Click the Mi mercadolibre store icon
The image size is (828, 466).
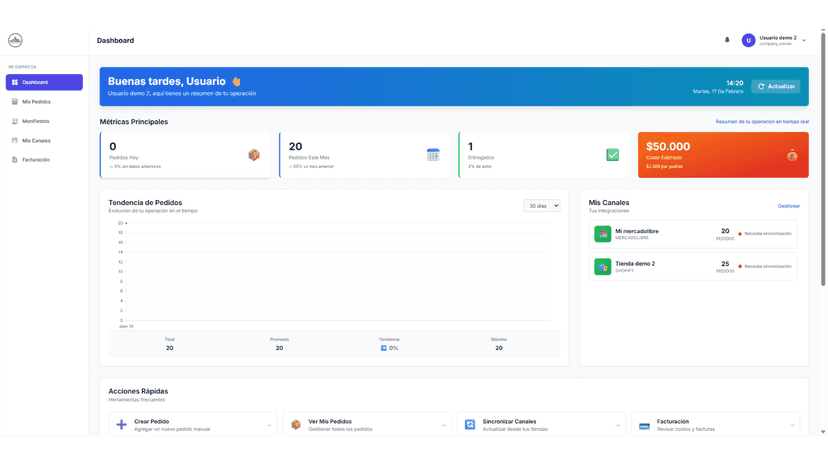tap(603, 234)
